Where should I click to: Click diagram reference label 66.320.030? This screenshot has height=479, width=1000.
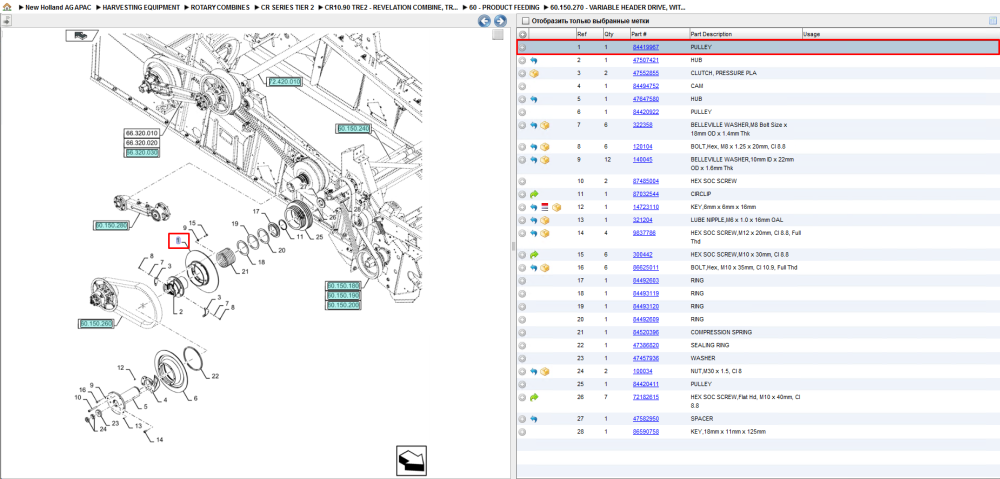click(x=142, y=153)
